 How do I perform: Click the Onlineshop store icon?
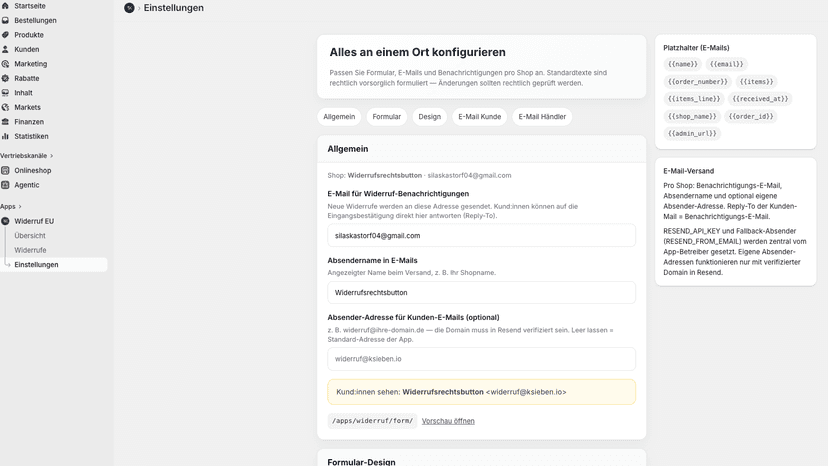pyautogui.click(x=5, y=171)
